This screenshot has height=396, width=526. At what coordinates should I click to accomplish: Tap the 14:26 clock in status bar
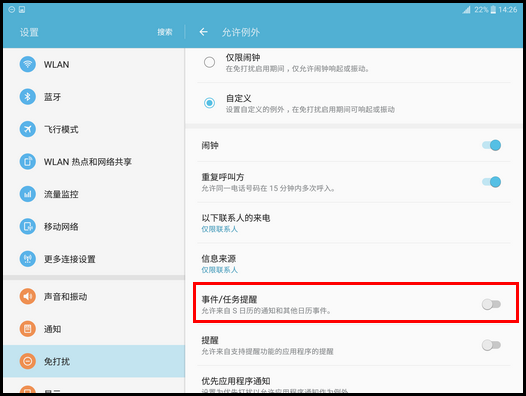[x=508, y=10]
